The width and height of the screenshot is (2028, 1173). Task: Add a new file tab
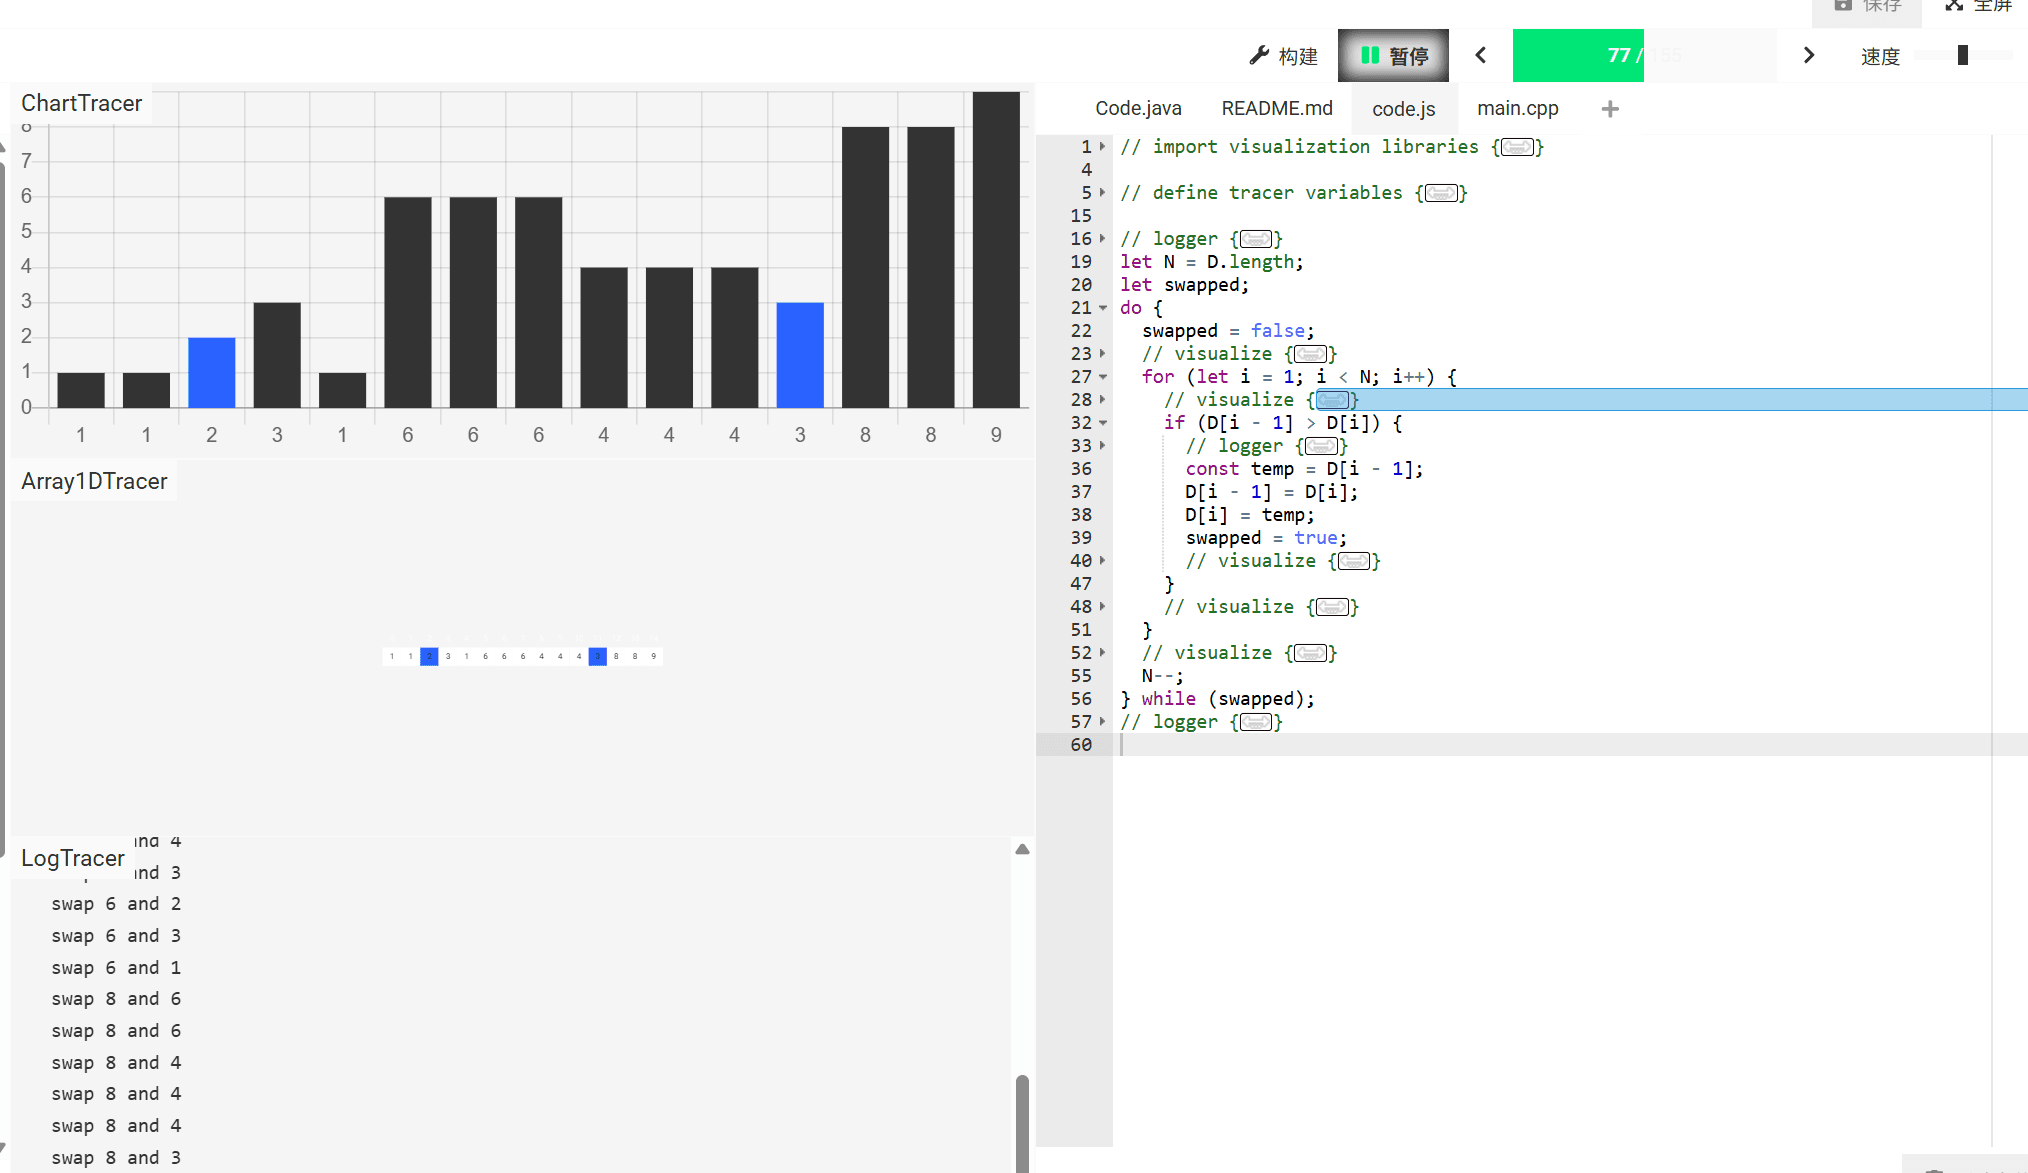(x=1609, y=109)
